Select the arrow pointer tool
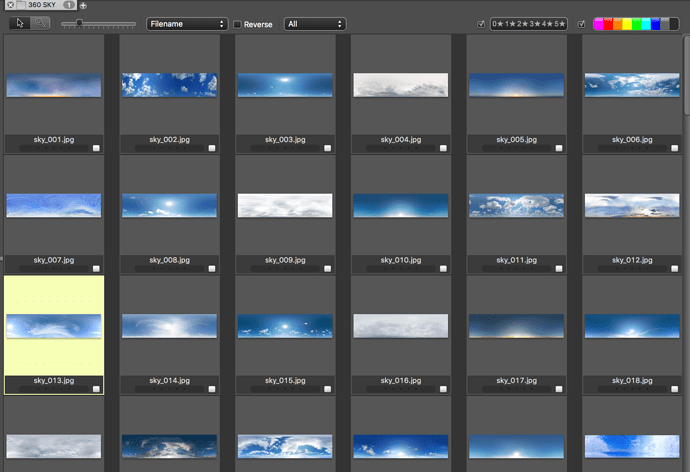 20,23
